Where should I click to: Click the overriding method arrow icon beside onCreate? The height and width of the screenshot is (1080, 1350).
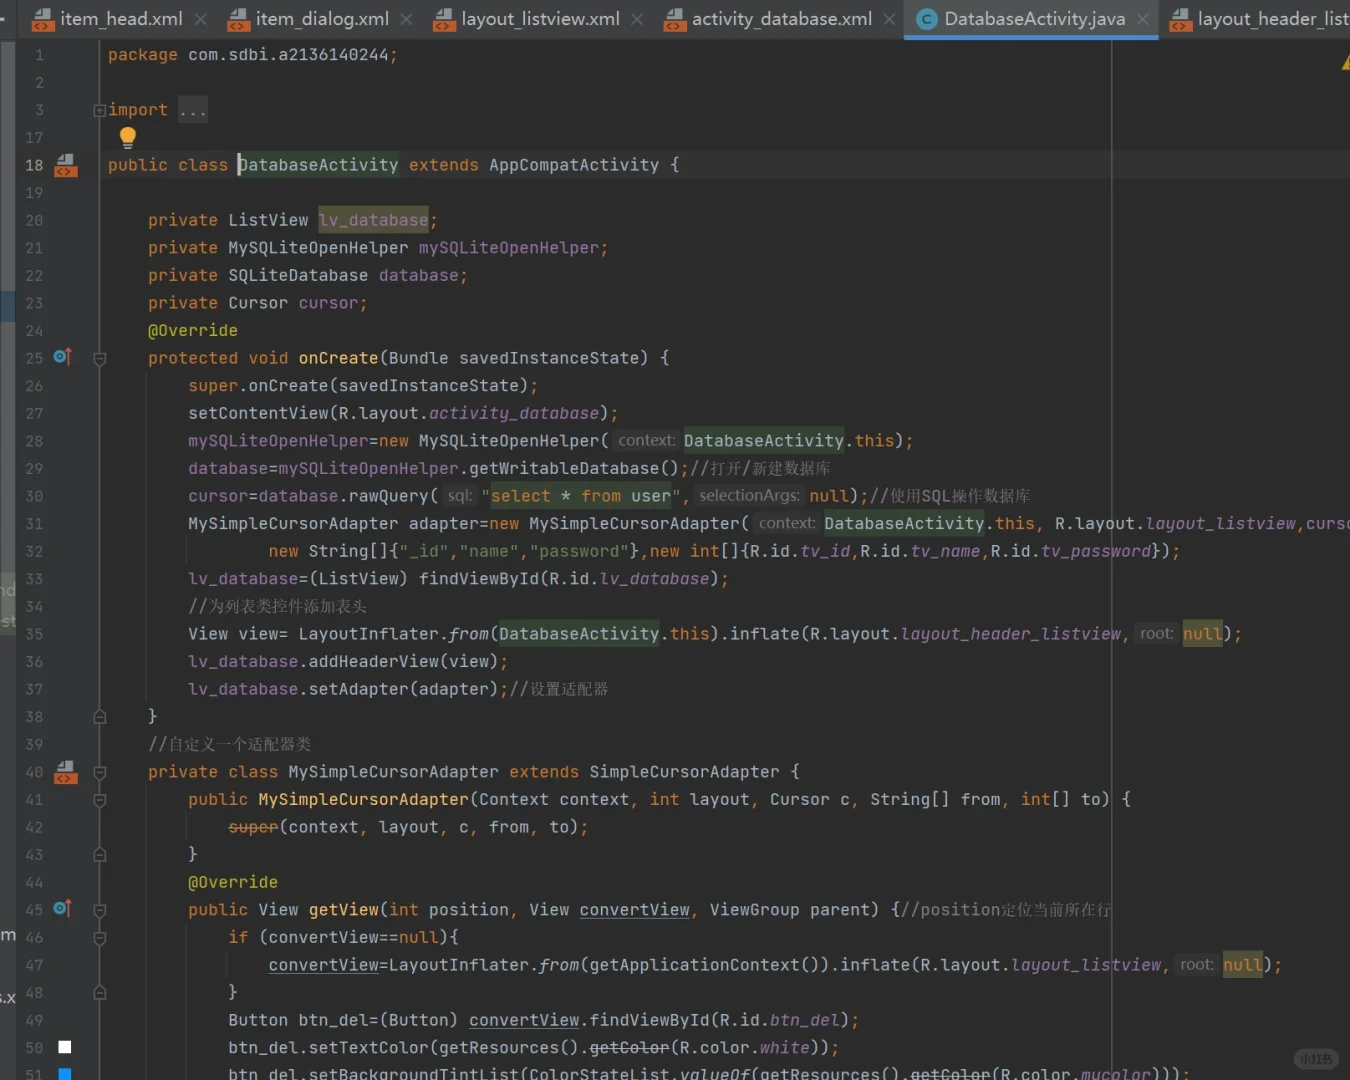(62, 356)
